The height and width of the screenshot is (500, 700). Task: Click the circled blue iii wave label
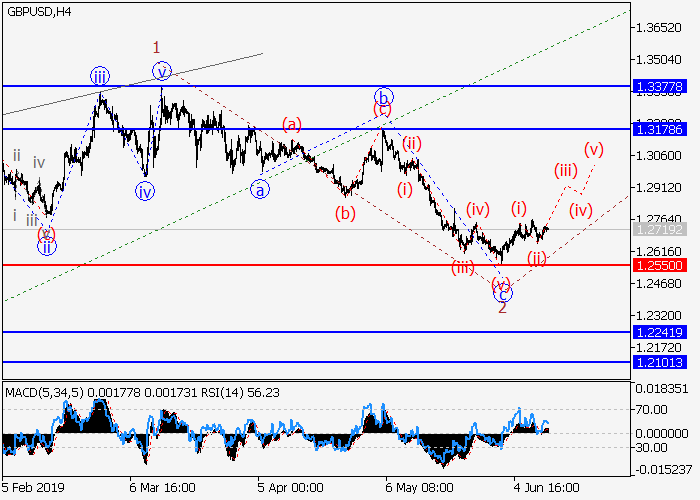coord(100,76)
